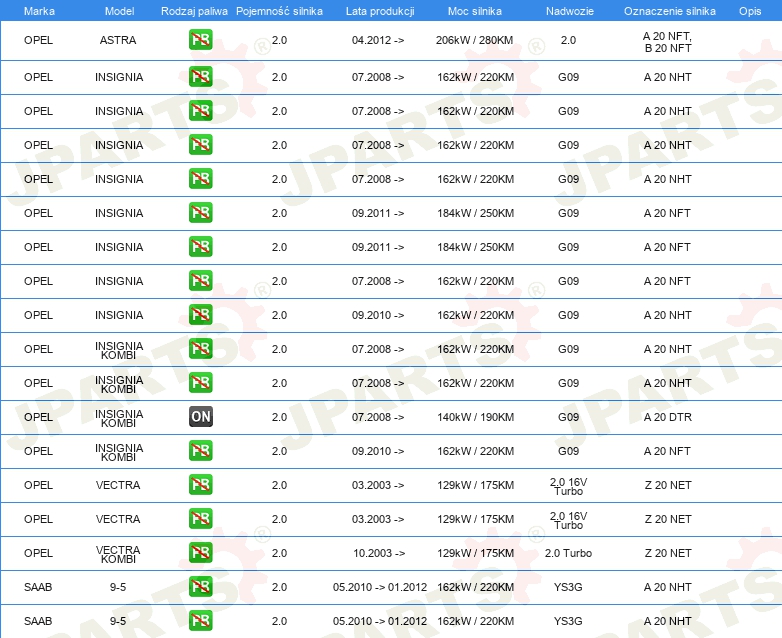Sort by the Marka column header
The height and width of the screenshot is (638, 782).
[39, 11]
